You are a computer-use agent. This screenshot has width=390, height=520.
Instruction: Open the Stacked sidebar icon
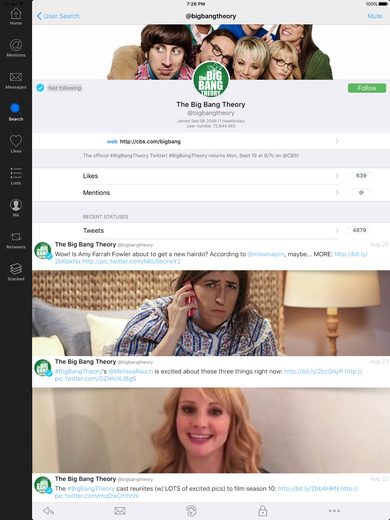(x=16, y=272)
